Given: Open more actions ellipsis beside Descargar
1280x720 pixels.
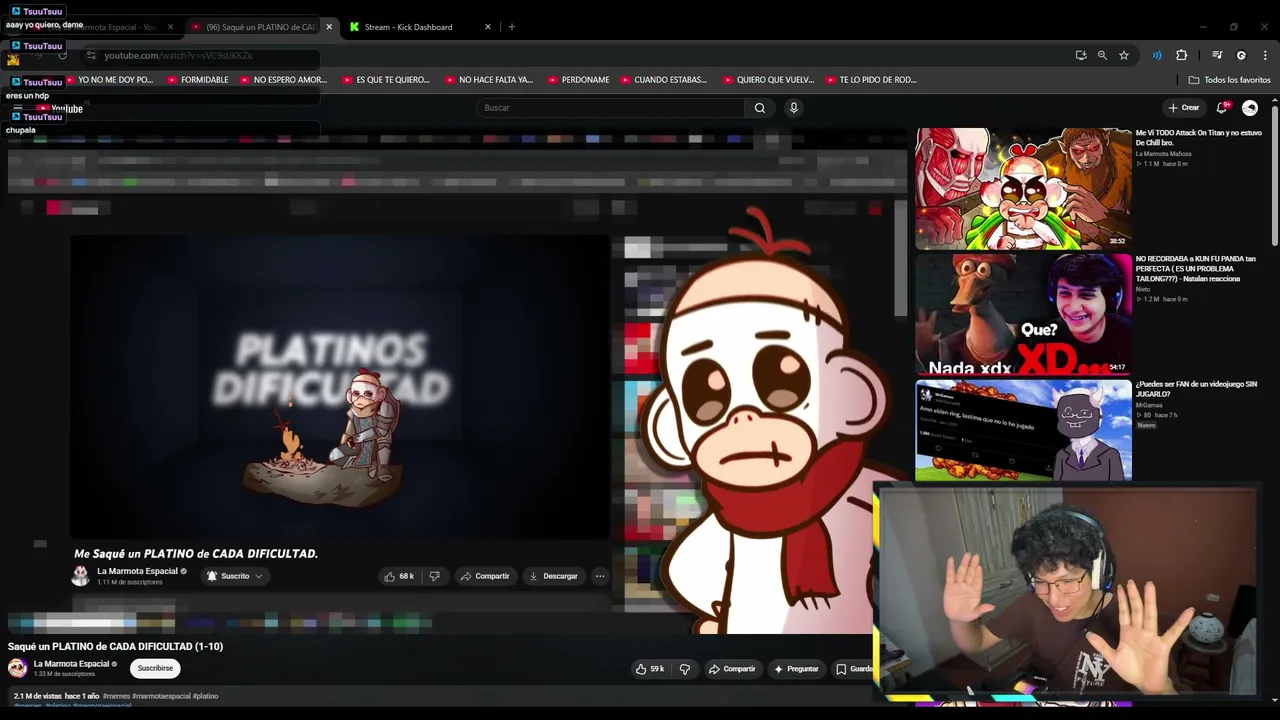Looking at the screenshot, I should click(x=600, y=576).
